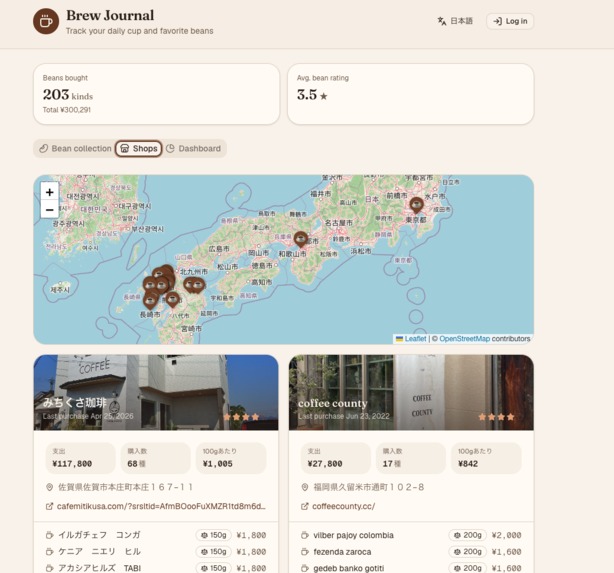Click the shop marker near 和歌山市
Screen dimensions: 614x573
[x=301, y=239]
